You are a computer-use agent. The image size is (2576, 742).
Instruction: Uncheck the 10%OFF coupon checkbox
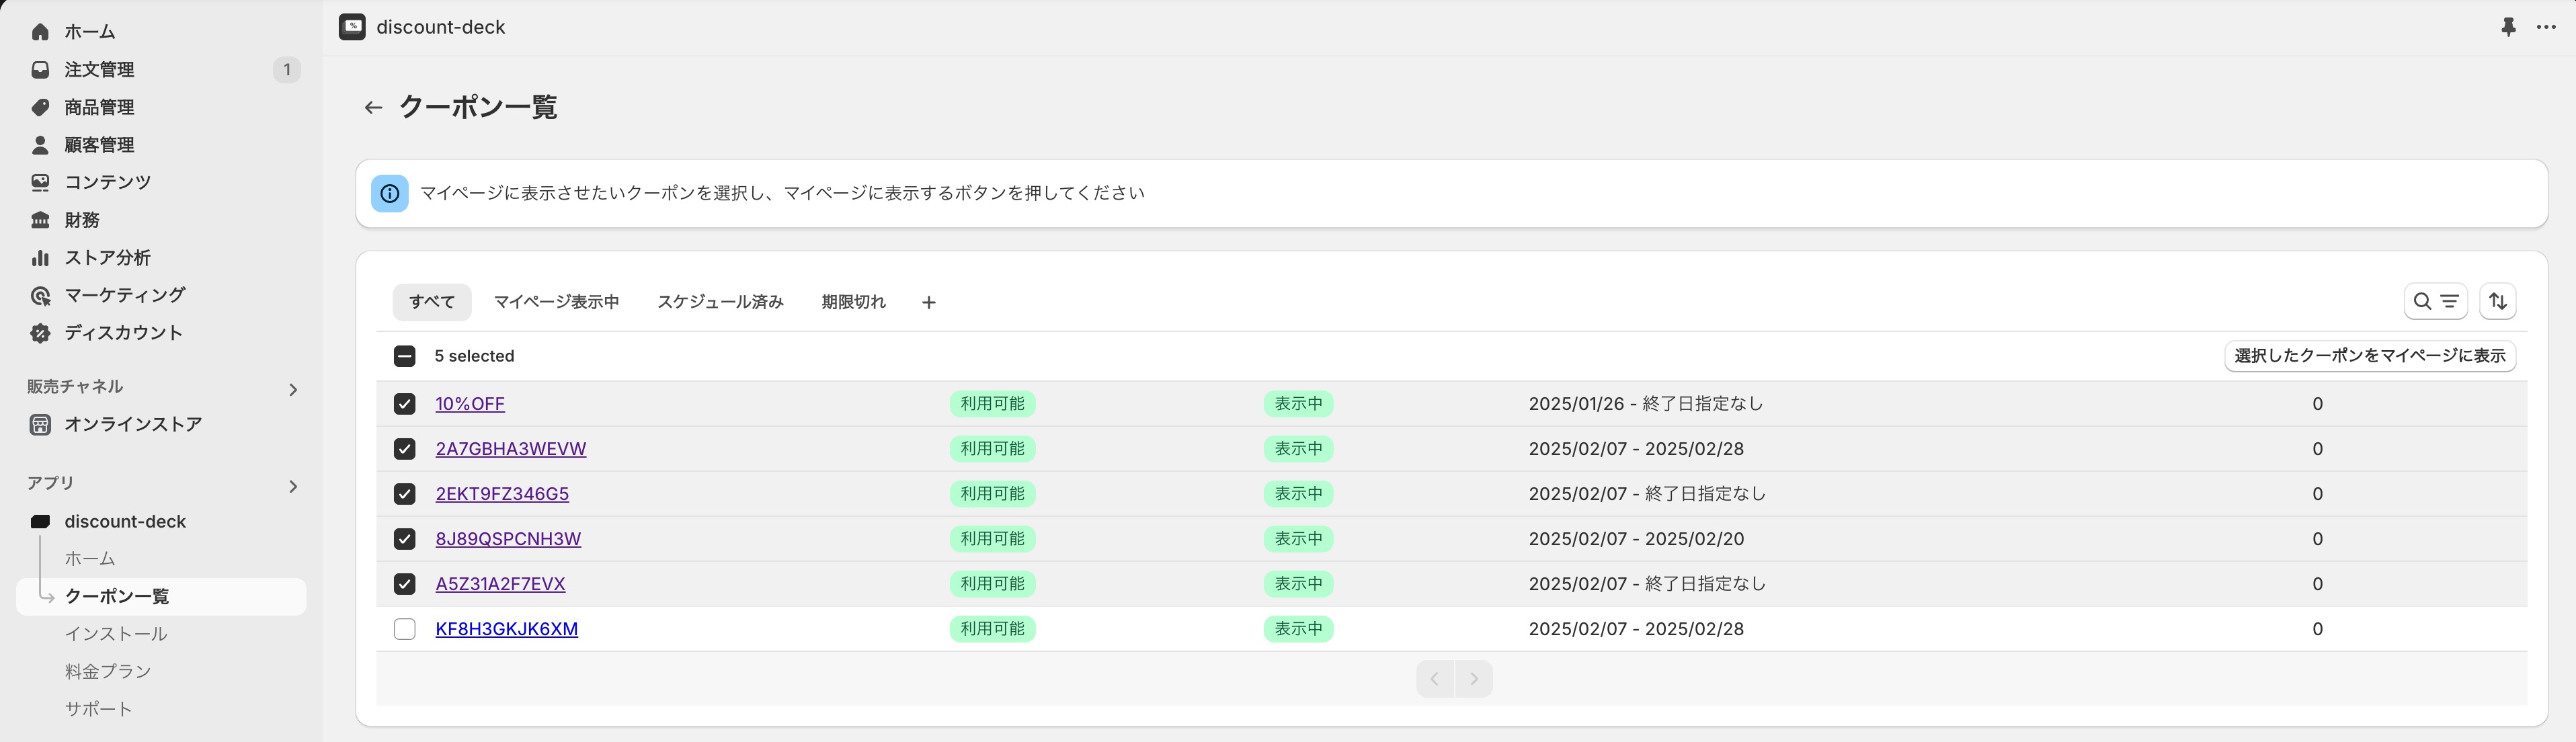pos(404,404)
